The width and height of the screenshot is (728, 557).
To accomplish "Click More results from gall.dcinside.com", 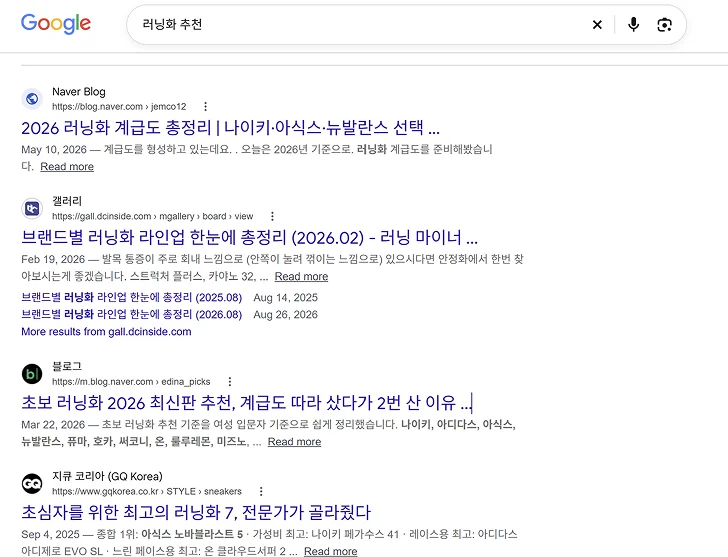I will click(106, 332).
